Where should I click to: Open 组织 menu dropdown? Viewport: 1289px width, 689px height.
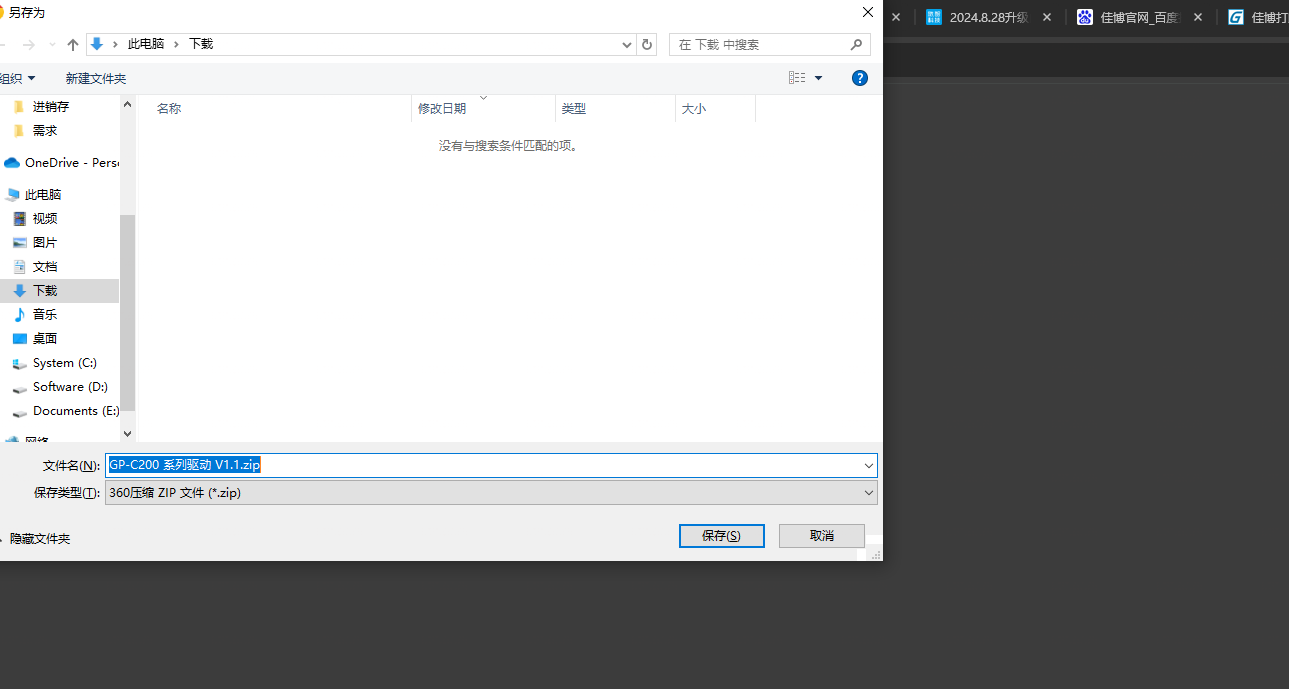coord(17,78)
